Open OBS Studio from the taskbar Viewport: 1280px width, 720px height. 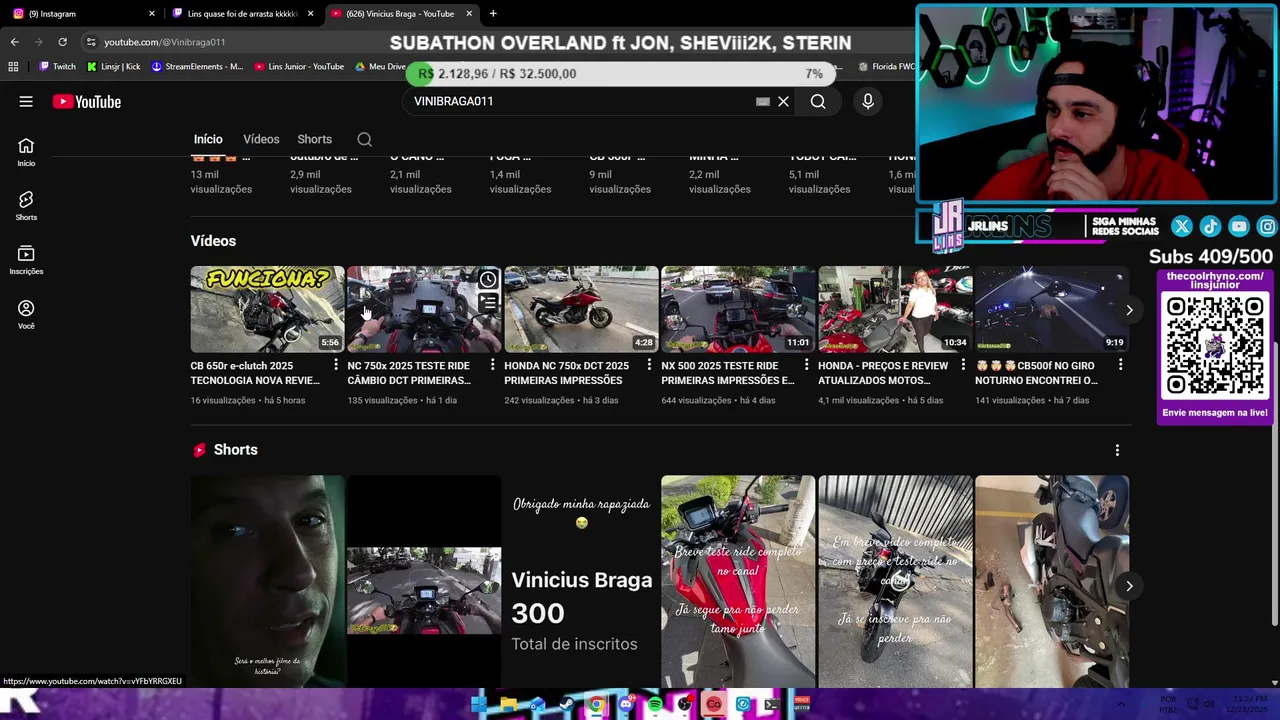tap(684, 704)
